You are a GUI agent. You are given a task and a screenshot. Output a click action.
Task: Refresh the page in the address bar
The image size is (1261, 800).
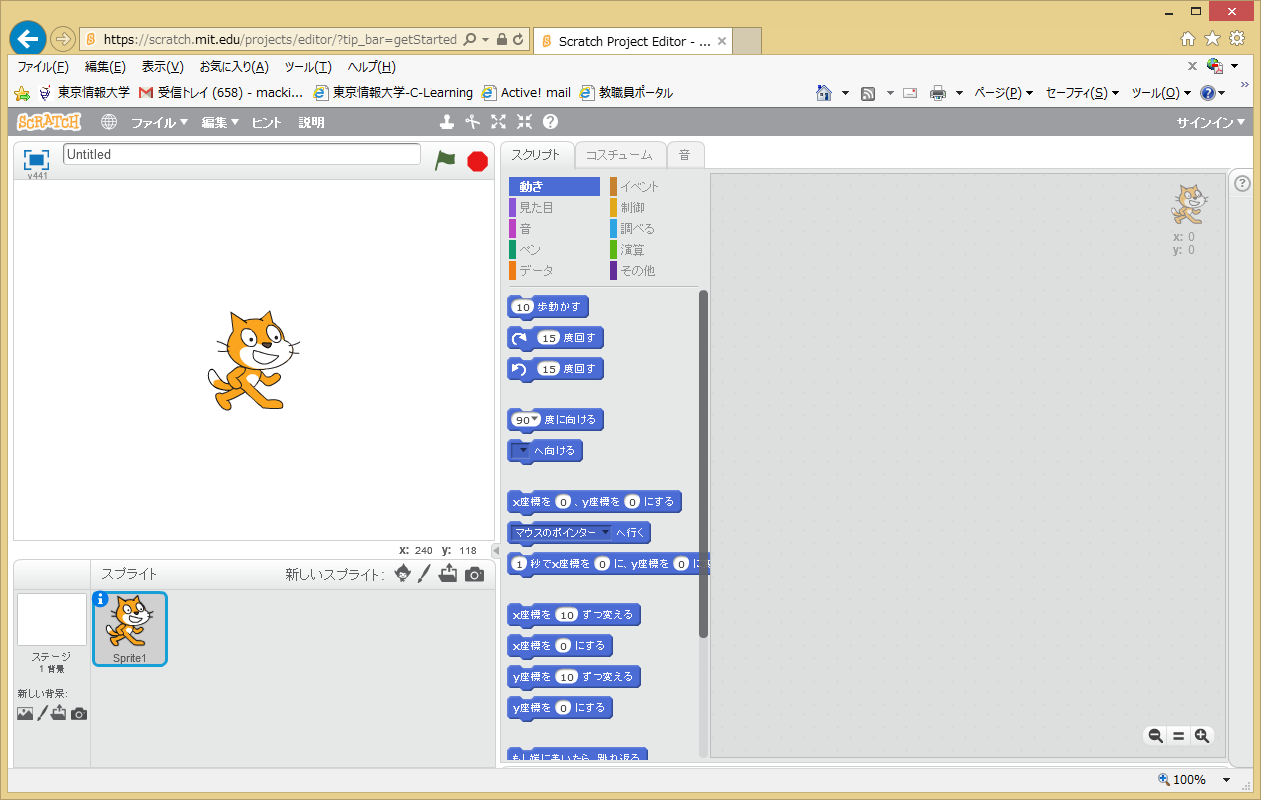tap(518, 40)
